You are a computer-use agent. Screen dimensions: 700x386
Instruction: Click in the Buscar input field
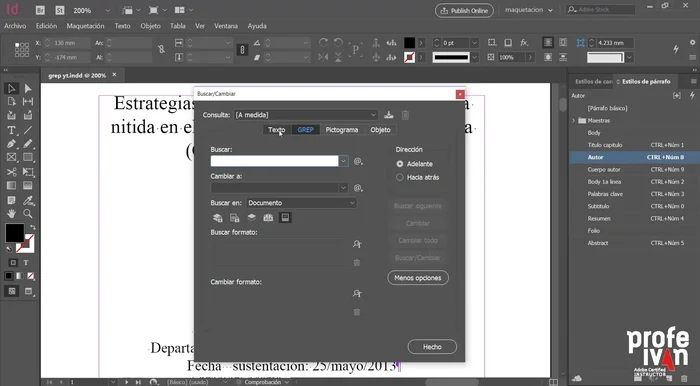pos(274,161)
